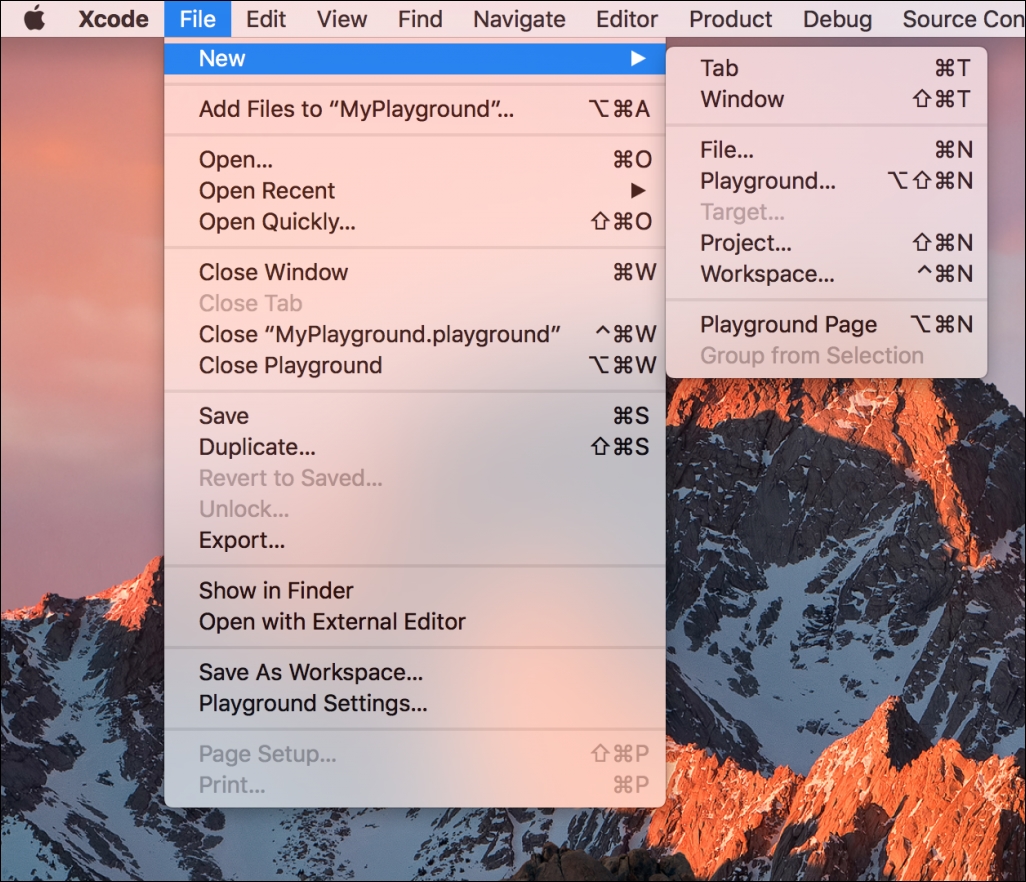
Task: Create a new Playground Page
Action: (x=826, y=324)
